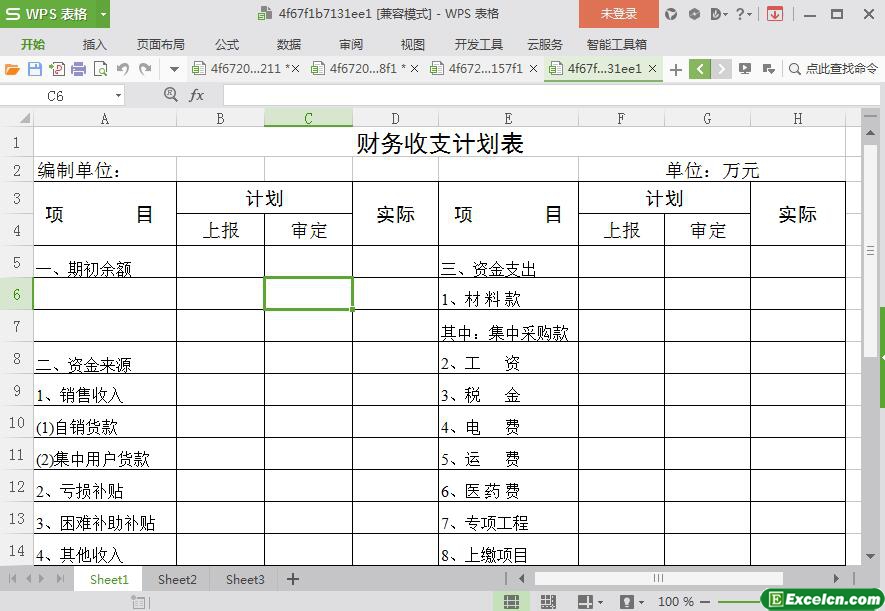Expand the quick access toolbar dropdown arrow
The image size is (885, 611).
pyautogui.click(x=174, y=69)
